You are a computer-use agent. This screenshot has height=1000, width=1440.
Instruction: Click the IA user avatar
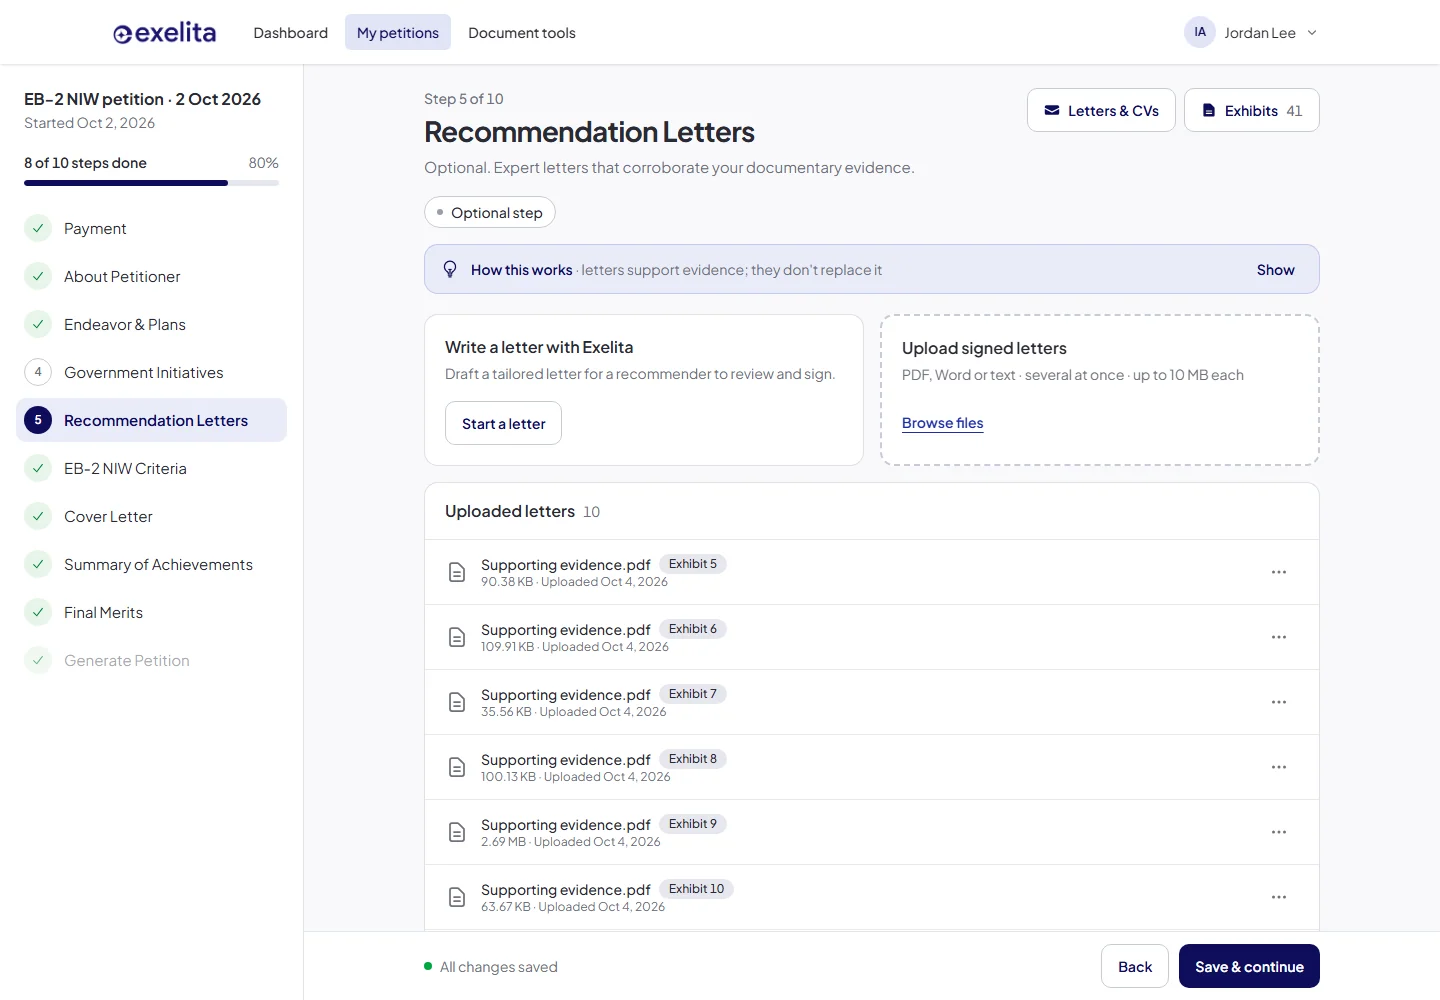(1200, 32)
